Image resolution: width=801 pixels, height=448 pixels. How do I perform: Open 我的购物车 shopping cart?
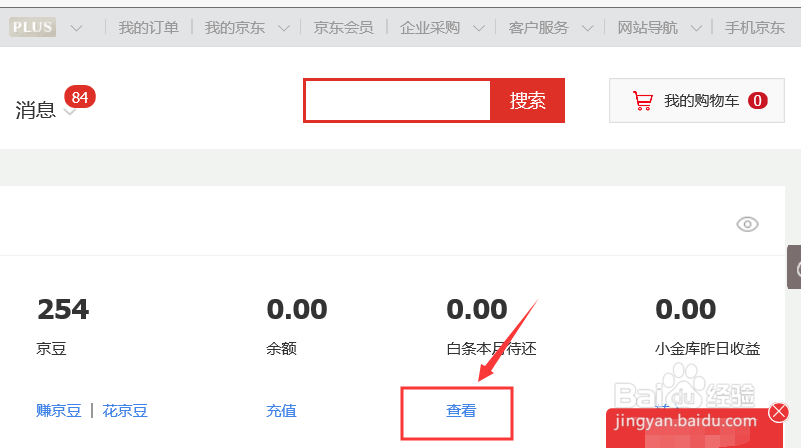pyautogui.click(x=697, y=101)
